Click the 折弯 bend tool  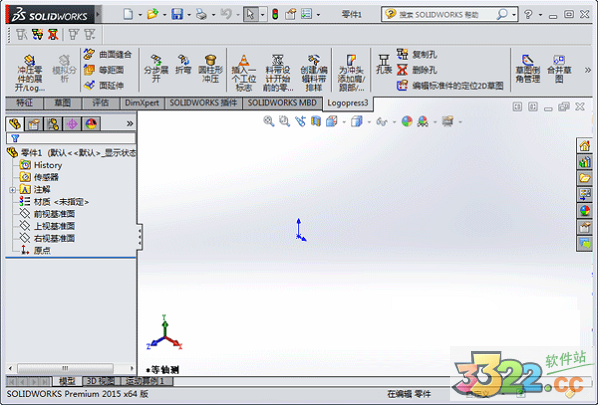click(183, 64)
